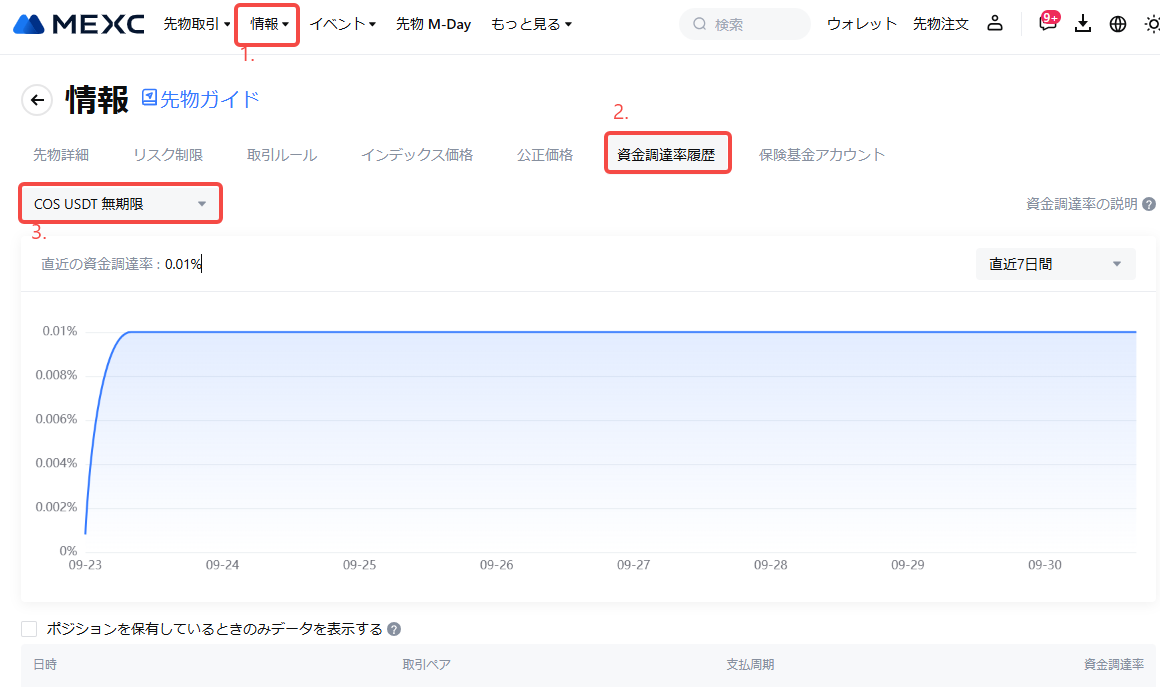Open the user profile icon
This screenshot has width=1160, height=687.
click(x=994, y=24)
